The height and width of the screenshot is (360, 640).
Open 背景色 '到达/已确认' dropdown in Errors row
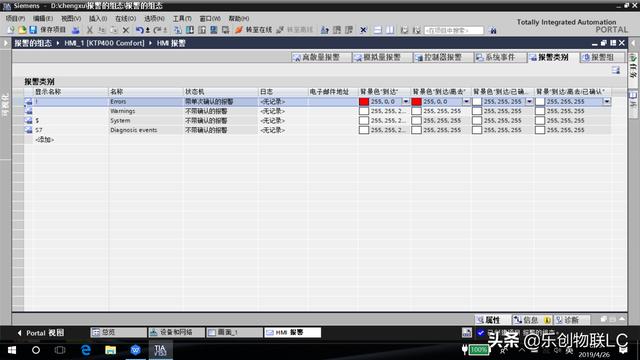coord(529,101)
